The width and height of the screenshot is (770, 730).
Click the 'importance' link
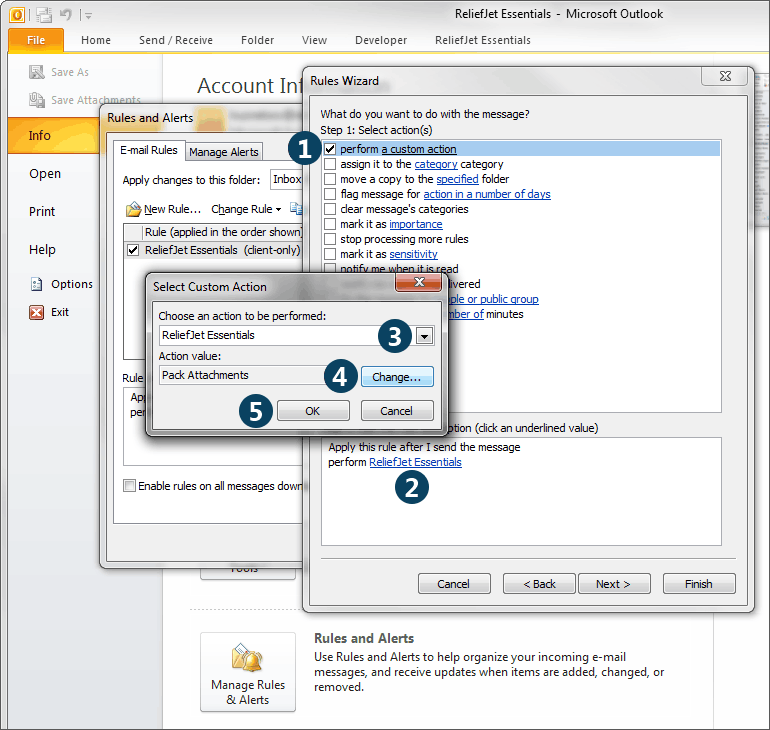click(x=415, y=224)
